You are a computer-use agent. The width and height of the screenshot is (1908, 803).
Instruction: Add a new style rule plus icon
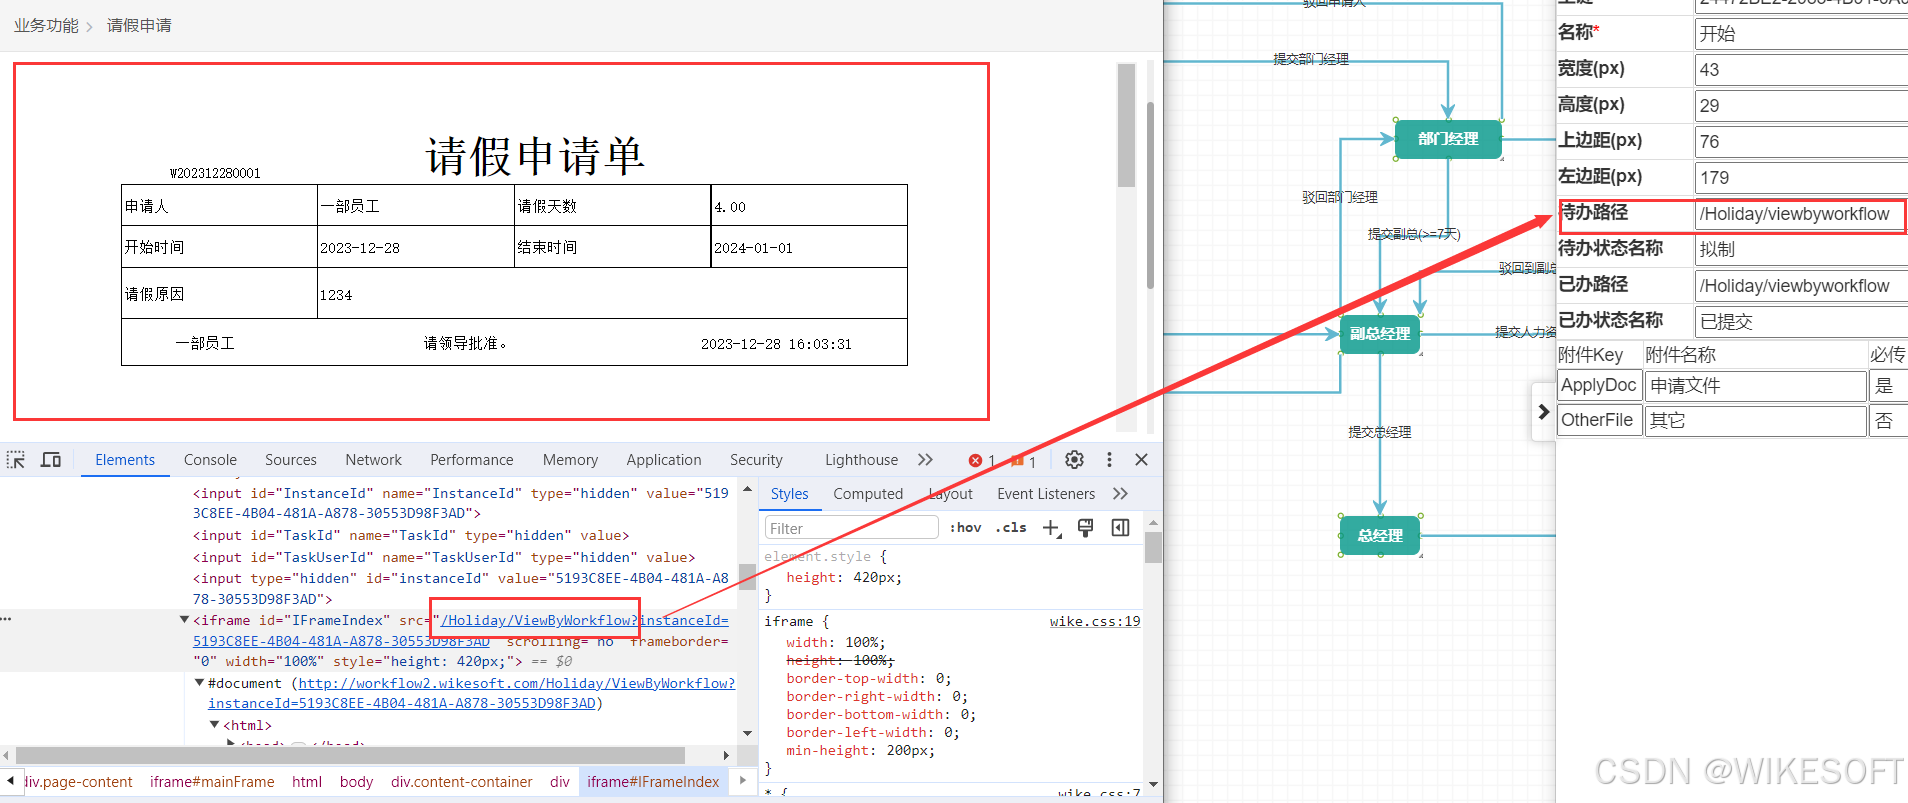pos(1051,528)
